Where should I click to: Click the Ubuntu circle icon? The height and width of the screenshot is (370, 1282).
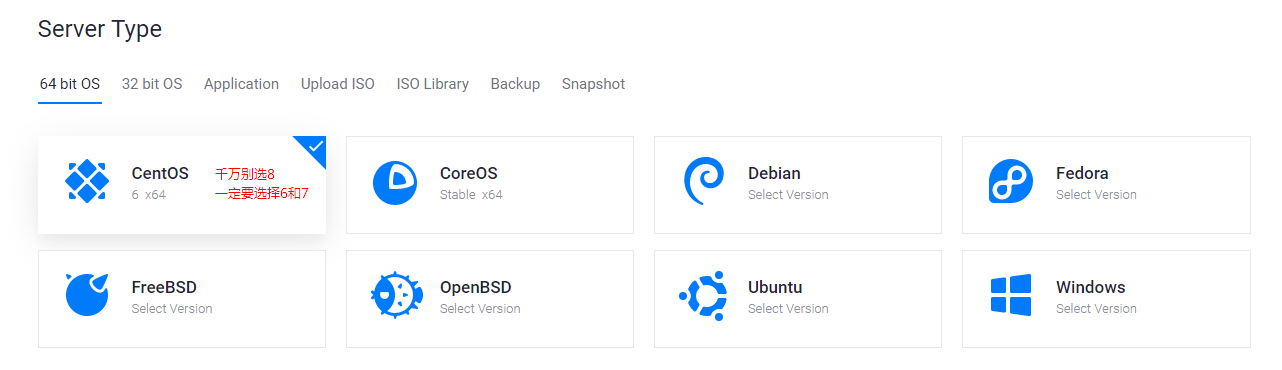tap(703, 296)
